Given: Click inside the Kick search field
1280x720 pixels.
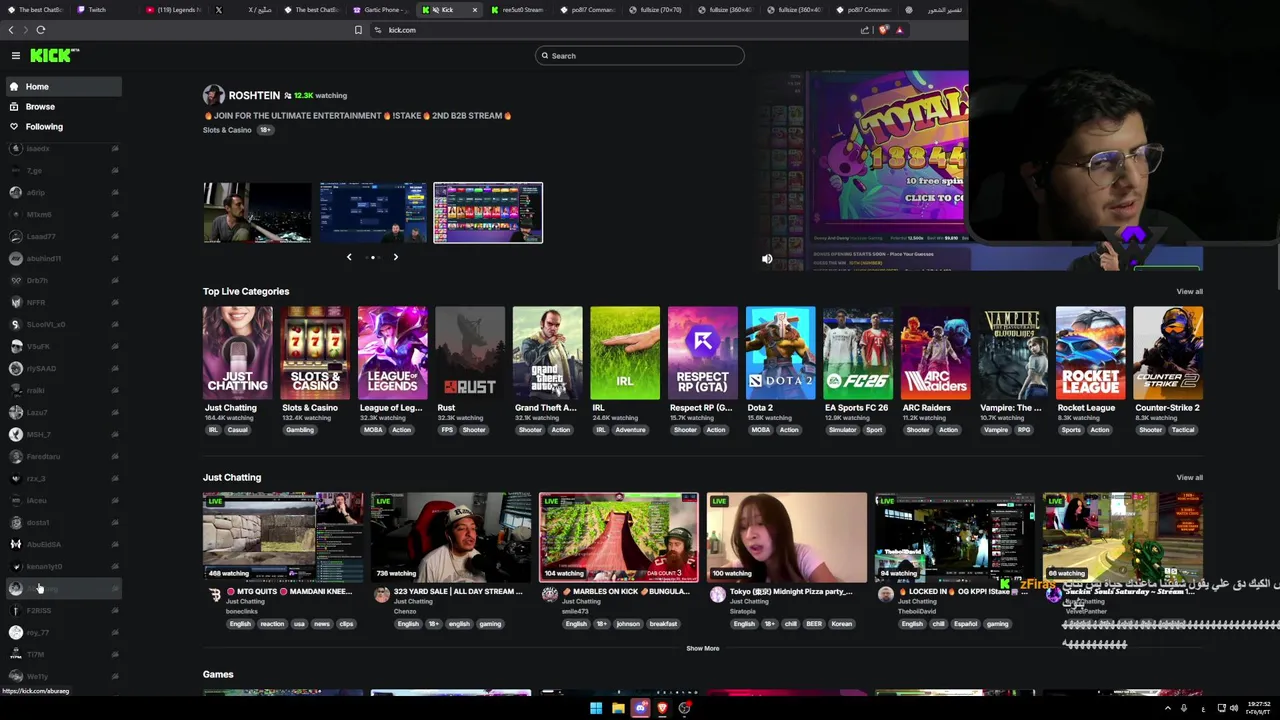Looking at the screenshot, I should pyautogui.click(x=640, y=56).
